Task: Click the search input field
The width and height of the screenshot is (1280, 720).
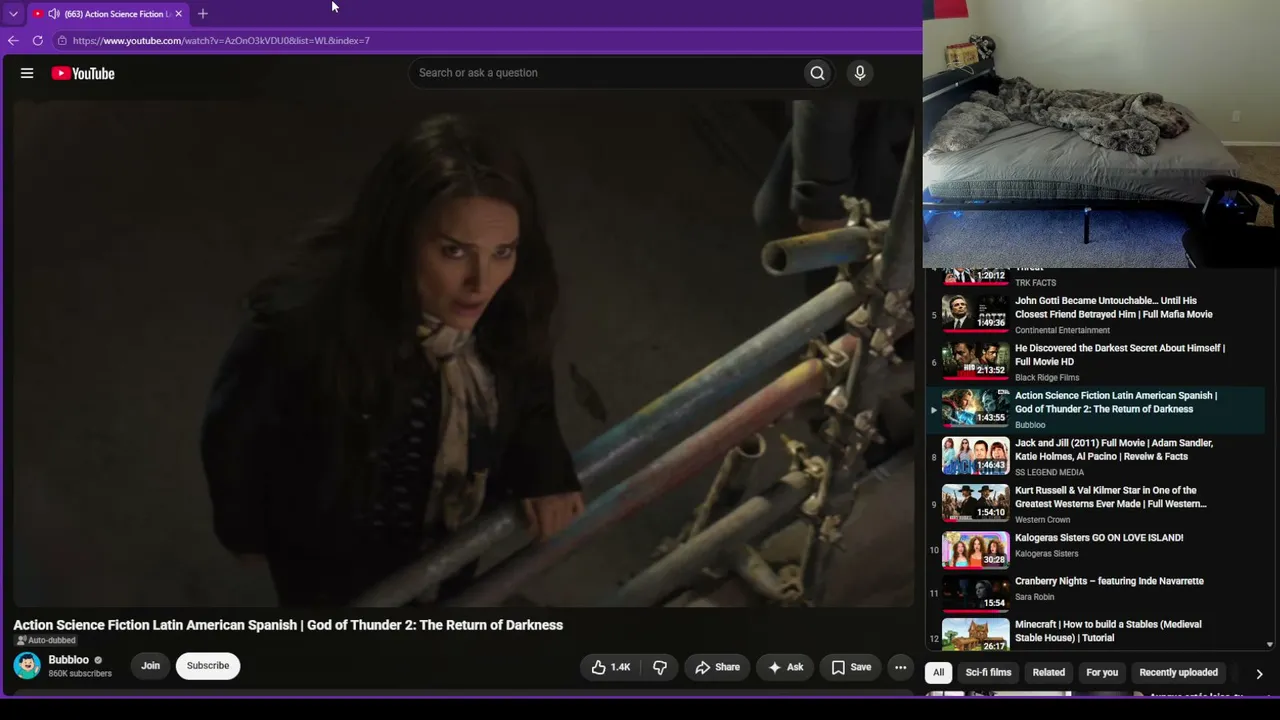Action: coord(605,73)
